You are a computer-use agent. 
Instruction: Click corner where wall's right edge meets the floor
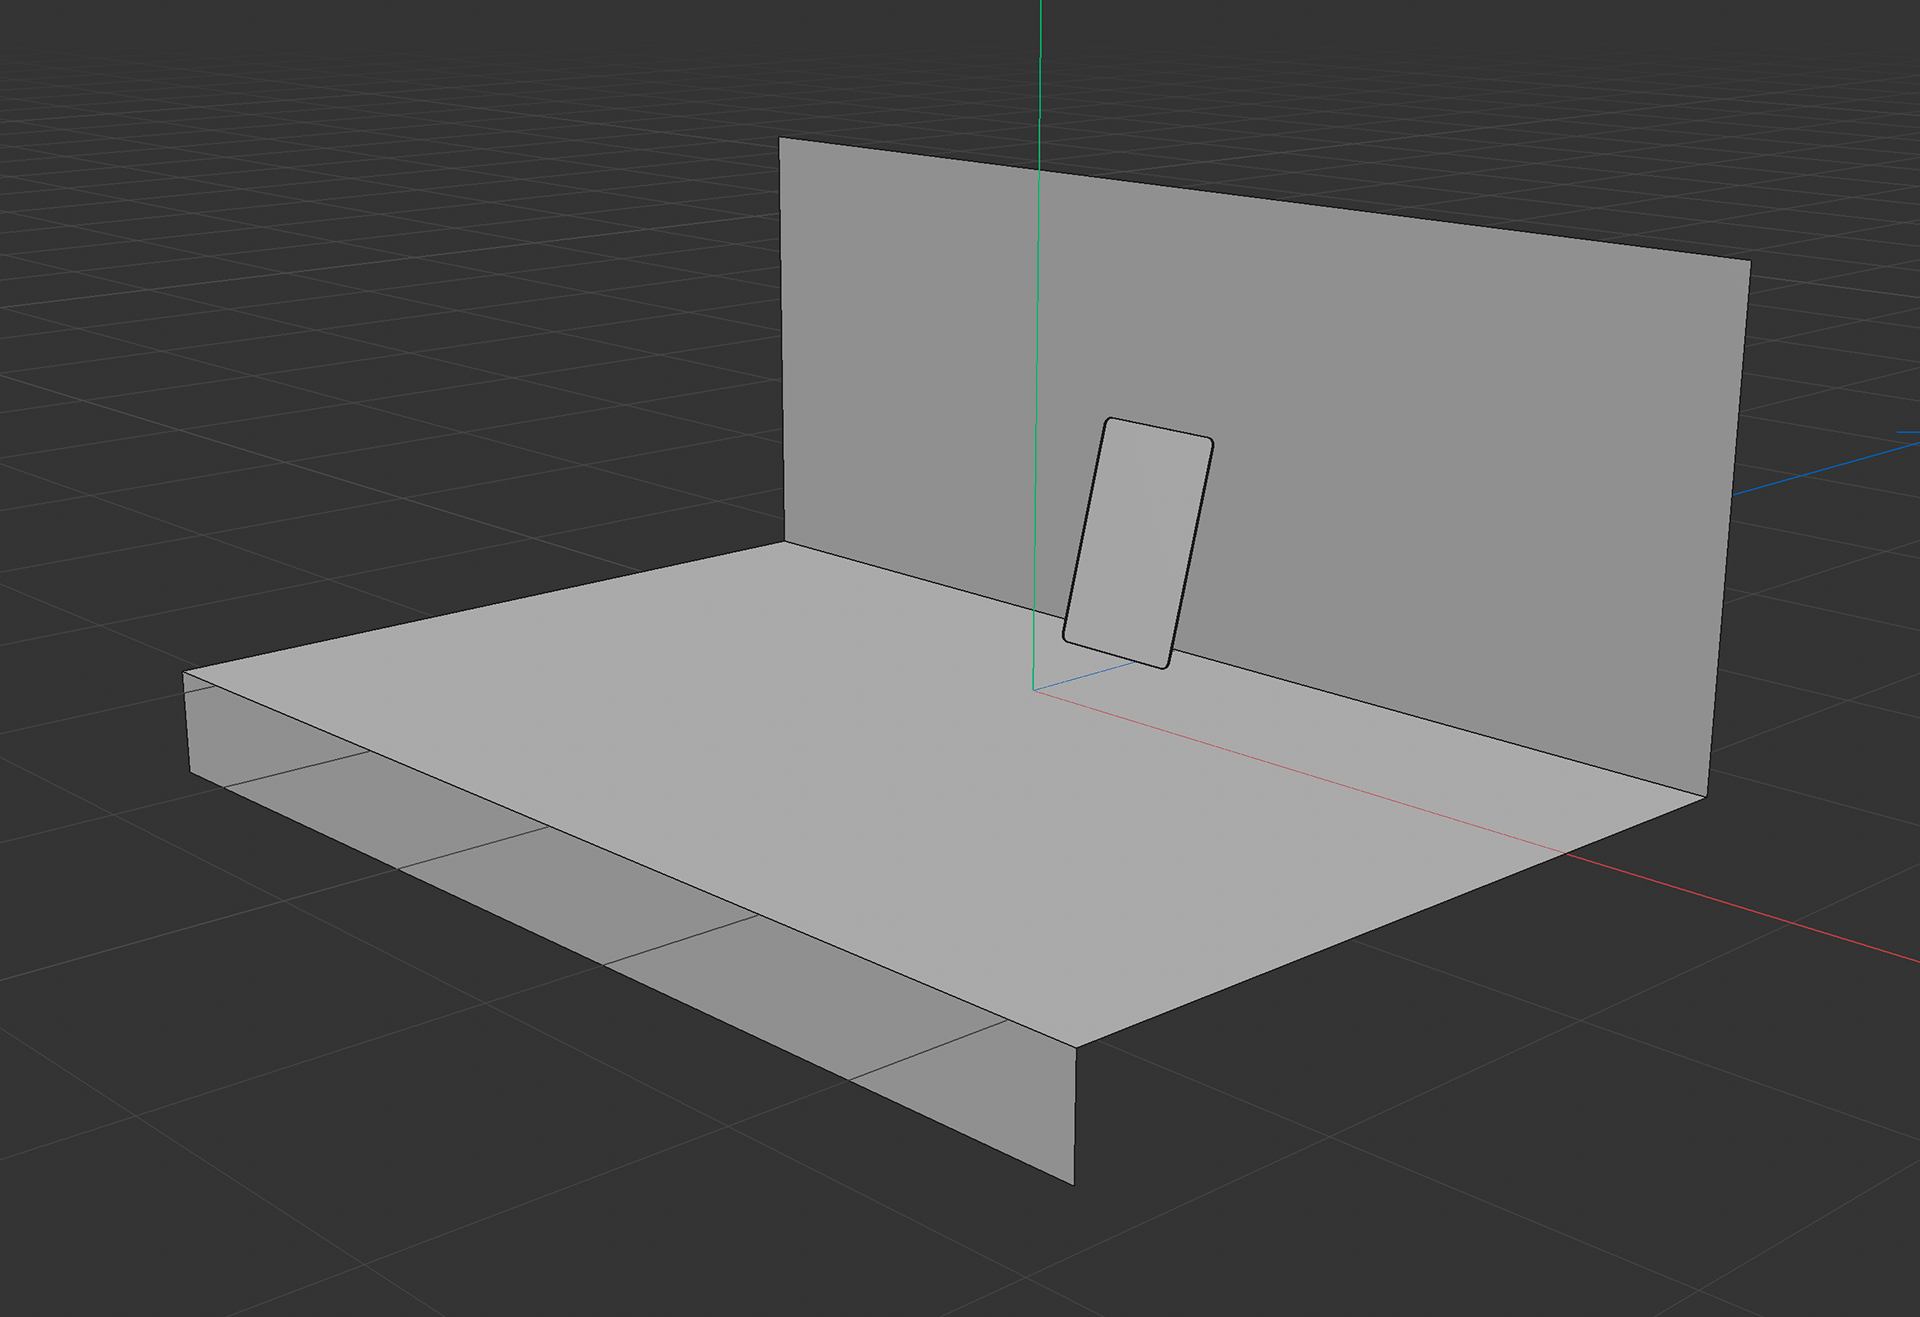tap(1705, 797)
